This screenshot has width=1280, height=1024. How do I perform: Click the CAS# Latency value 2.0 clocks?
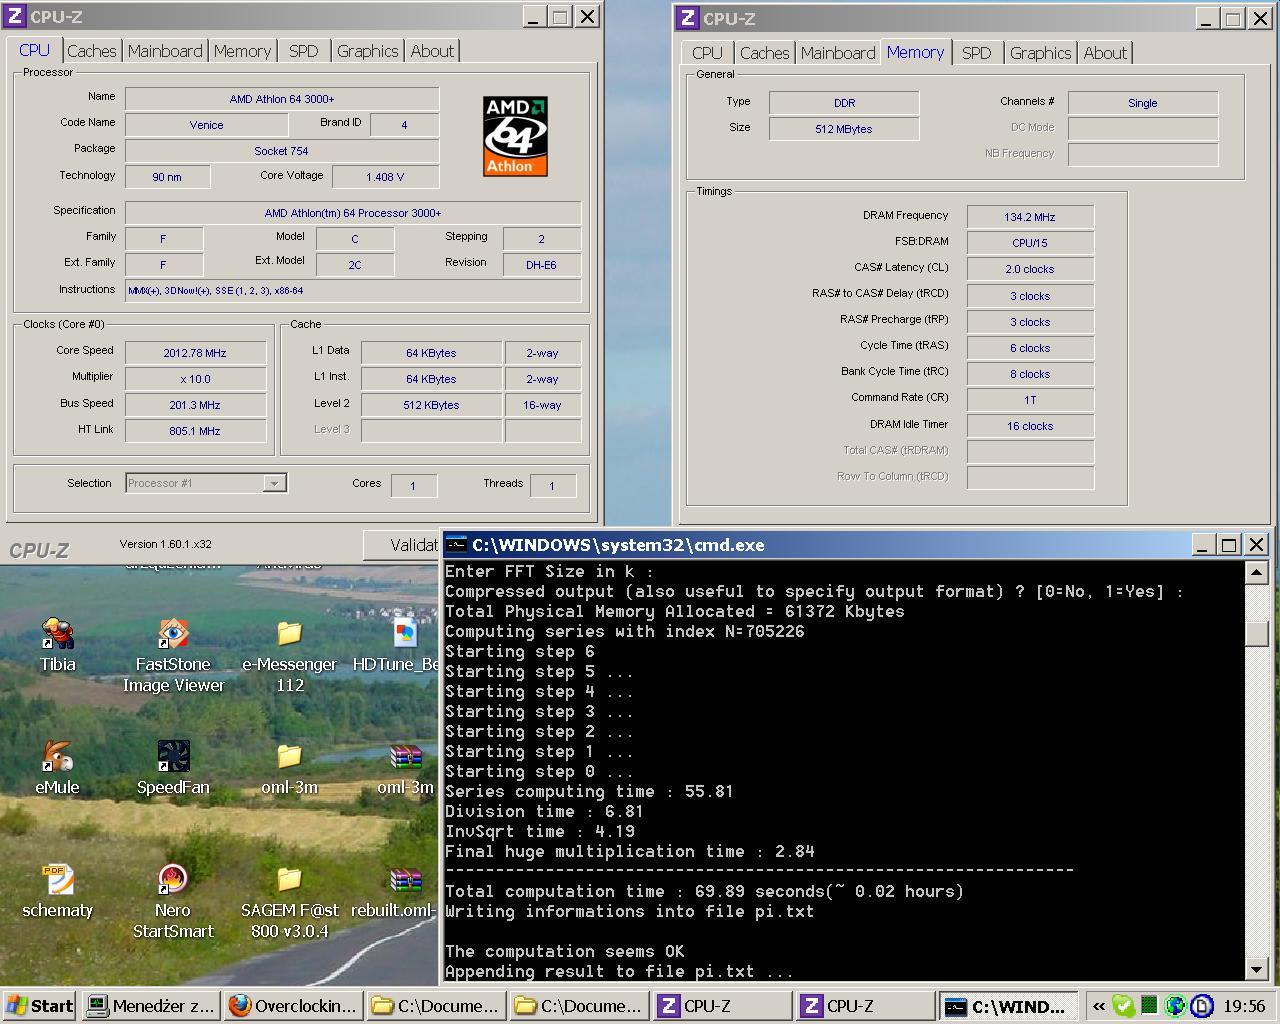pos(1030,269)
